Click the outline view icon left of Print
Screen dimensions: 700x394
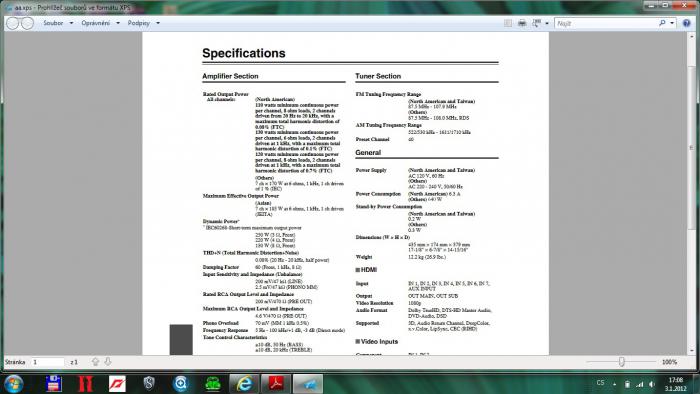[508, 23]
